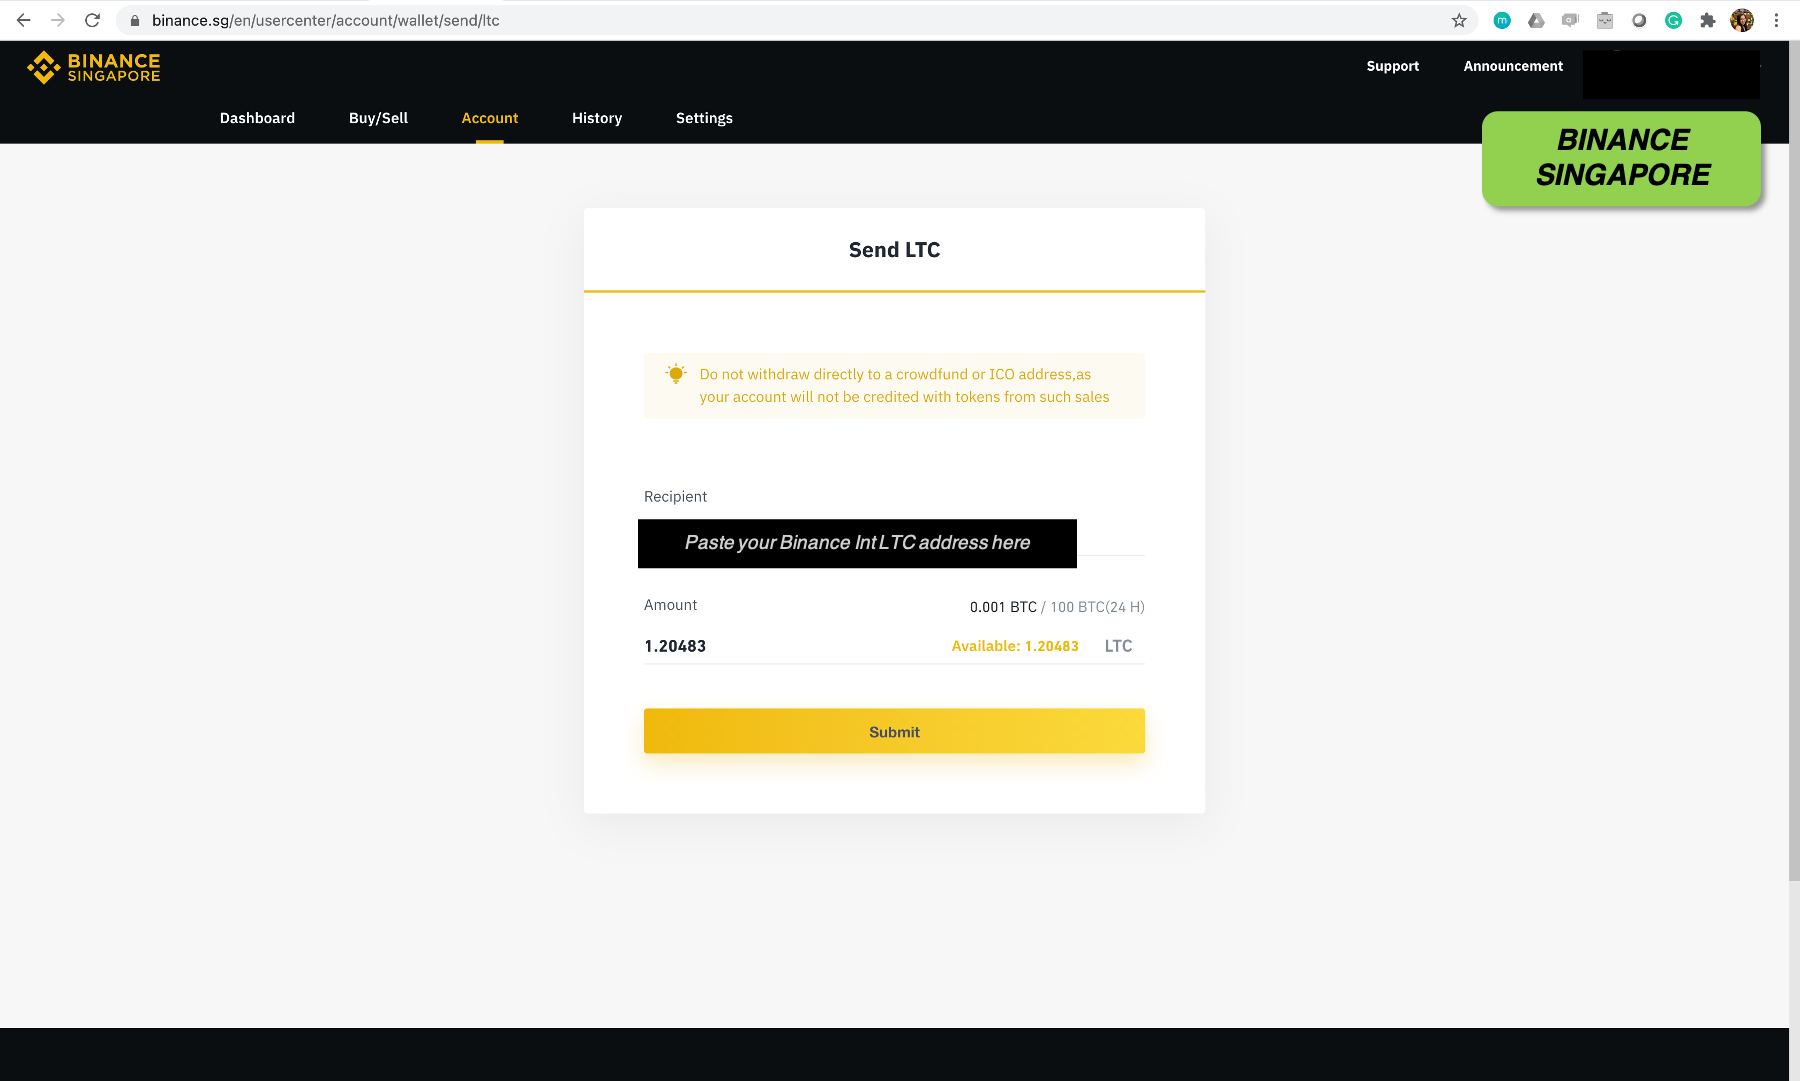The height and width of the screenshot is (1081, 1802).
Task: Click the 'Send LTC' heading
Action: coord(894,250)
